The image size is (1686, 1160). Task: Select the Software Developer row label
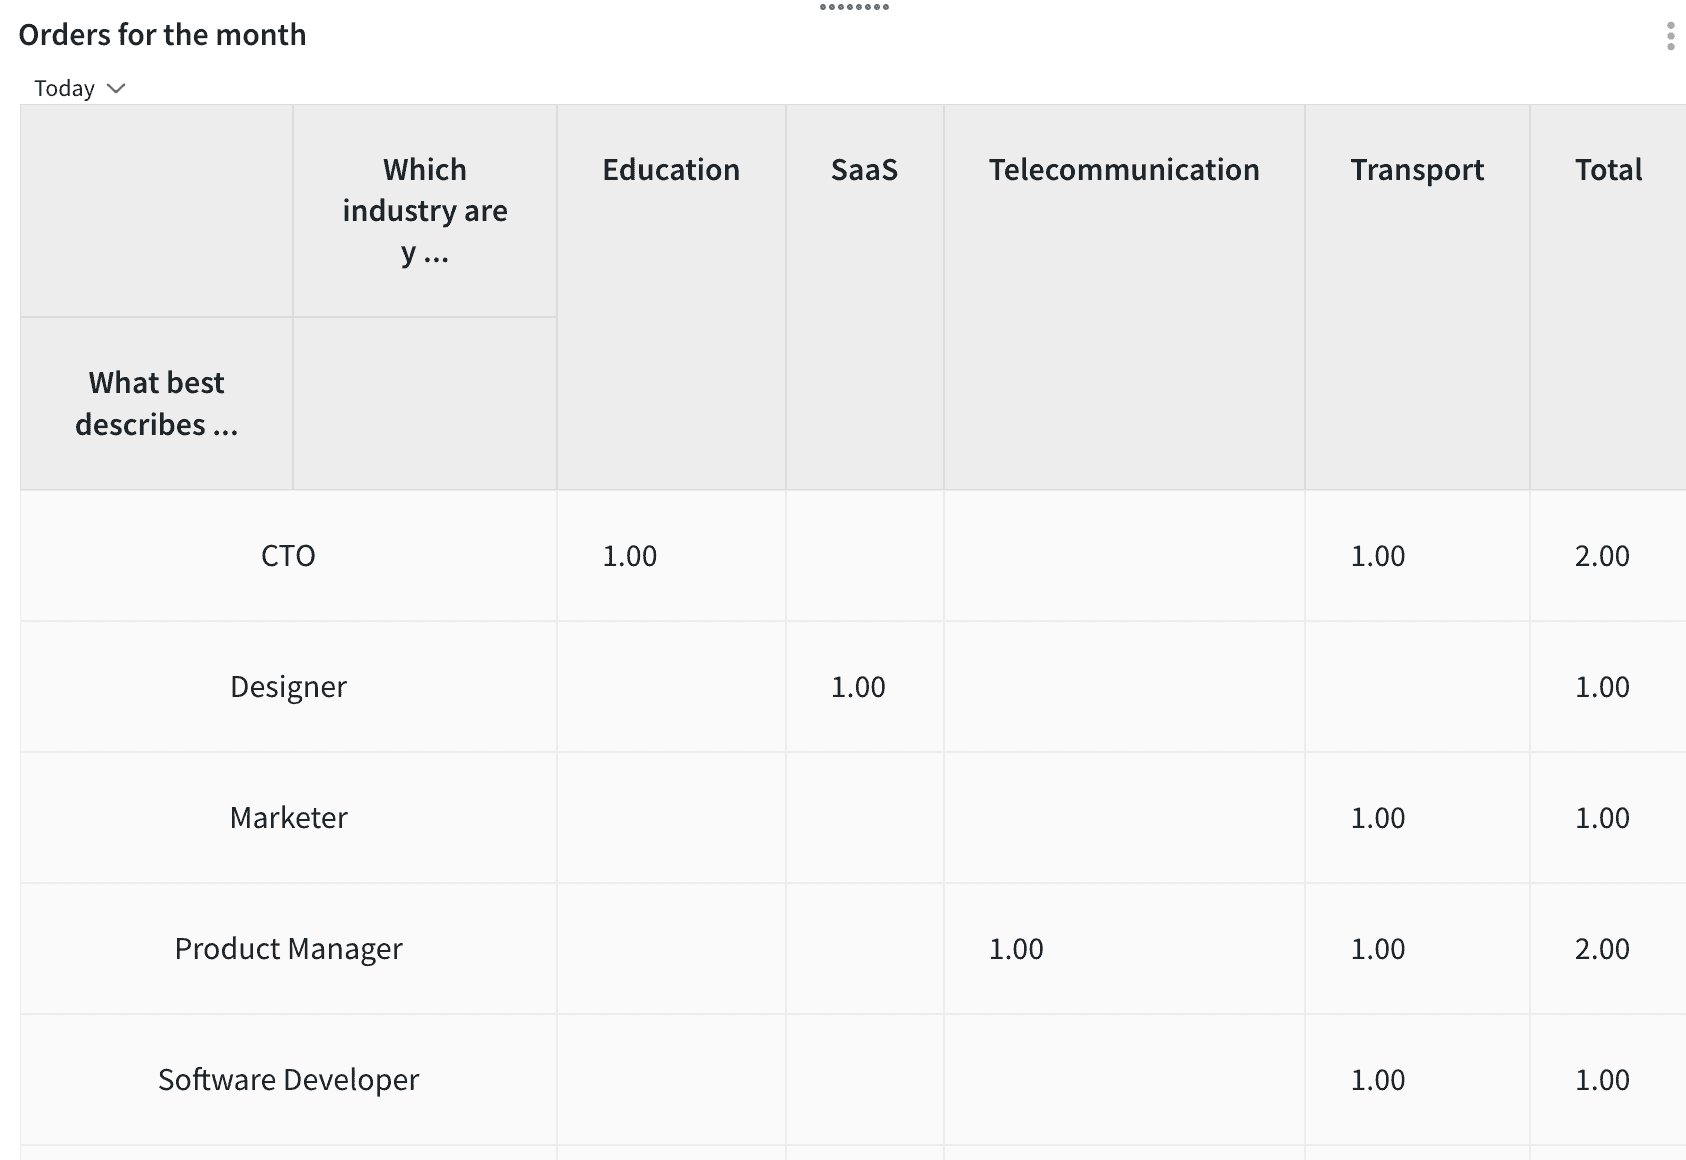click(288, 1080)
